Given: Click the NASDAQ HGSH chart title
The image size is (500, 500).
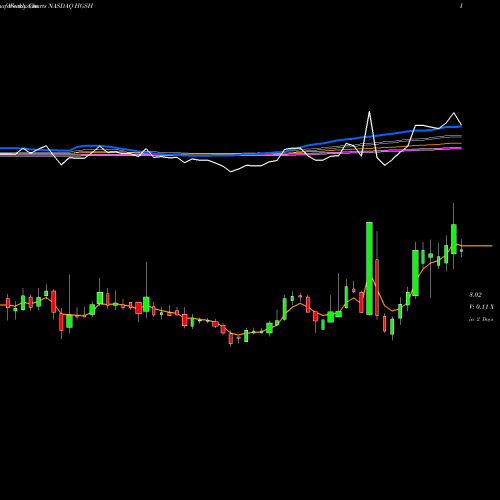Looking at the screenshot, I should 71,6.
